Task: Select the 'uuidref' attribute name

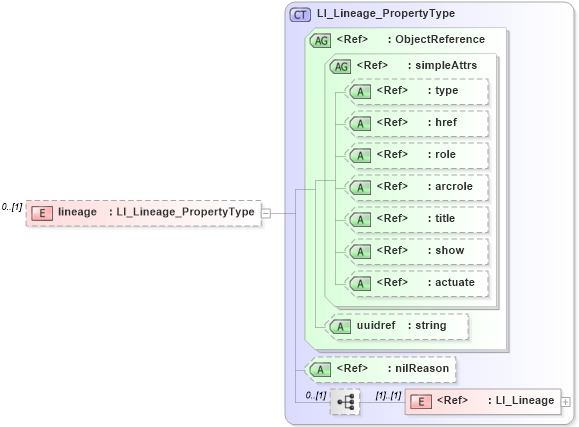Action: tap(376, 325)
